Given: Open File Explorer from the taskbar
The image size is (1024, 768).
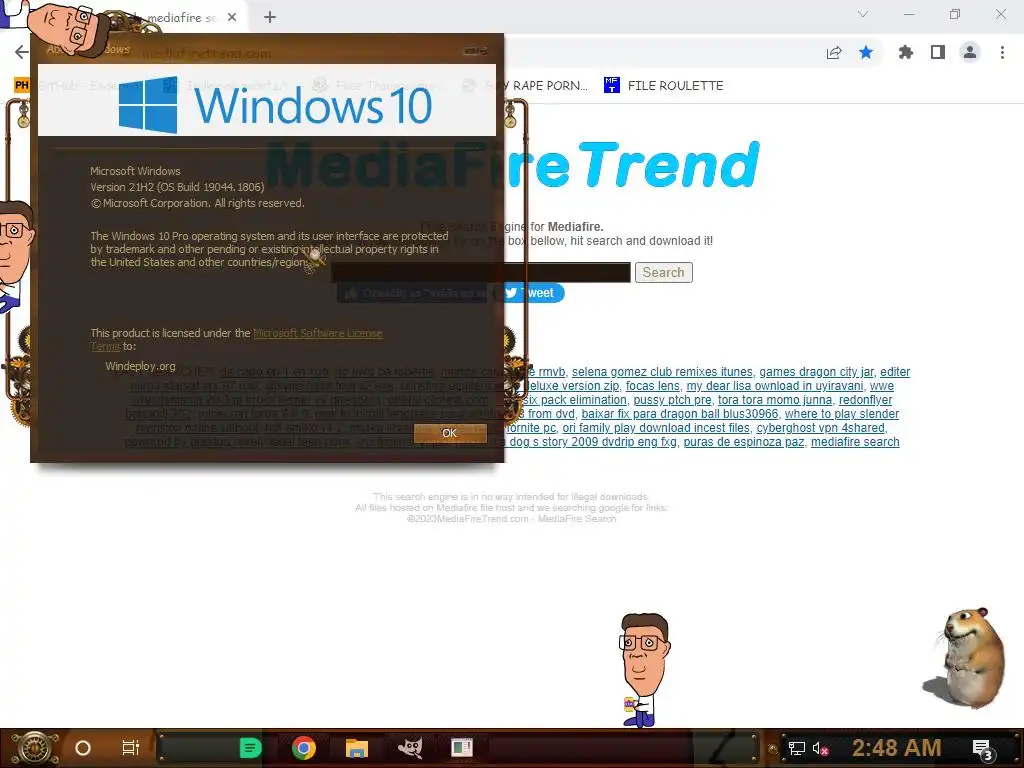Looking at the screenshot, I should click(357, 748).
